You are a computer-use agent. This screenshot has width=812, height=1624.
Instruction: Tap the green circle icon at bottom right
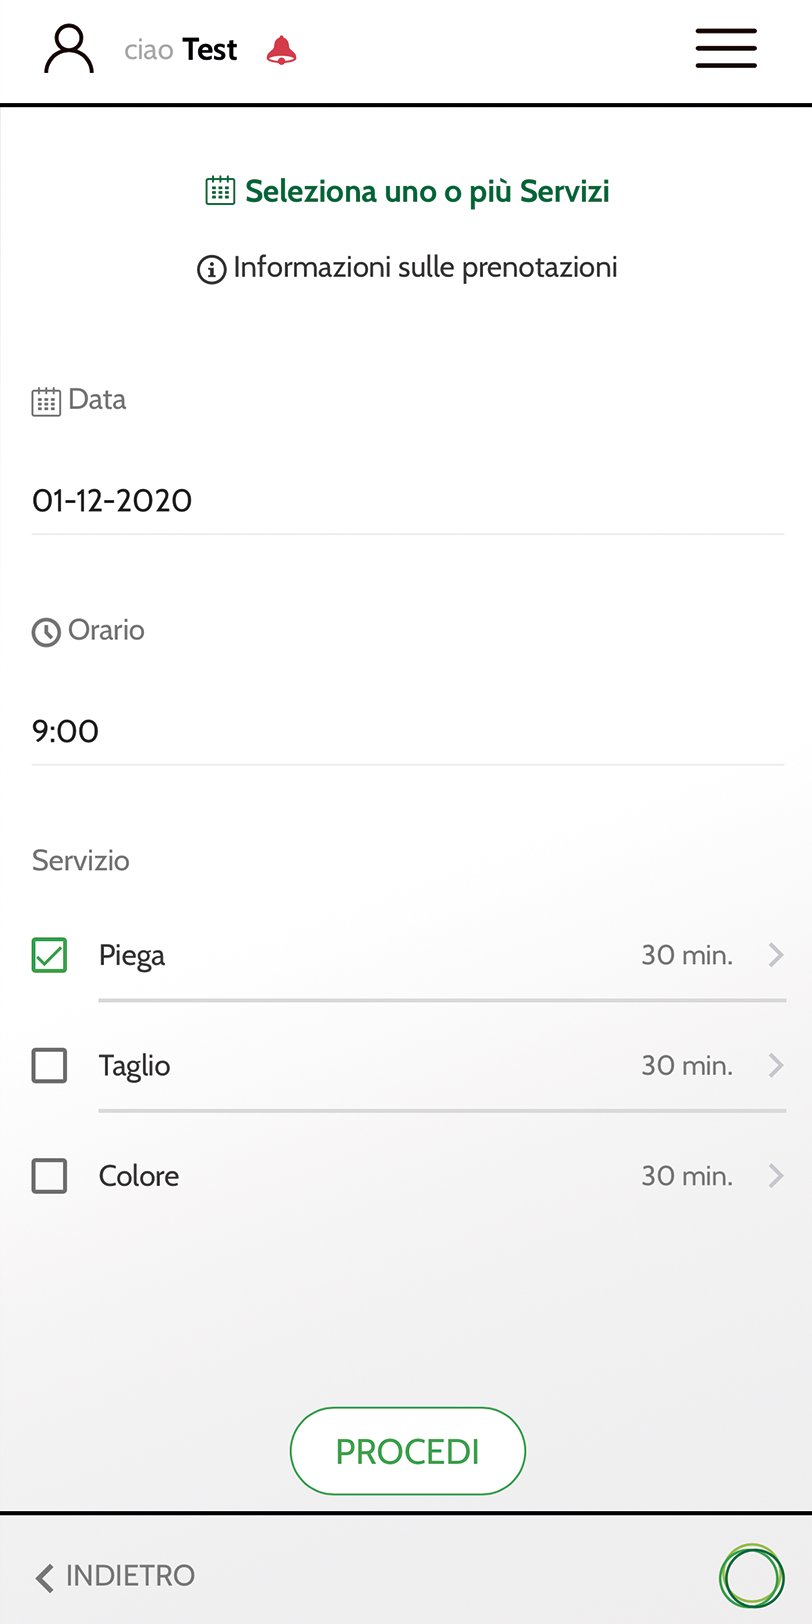point(751,1576)
